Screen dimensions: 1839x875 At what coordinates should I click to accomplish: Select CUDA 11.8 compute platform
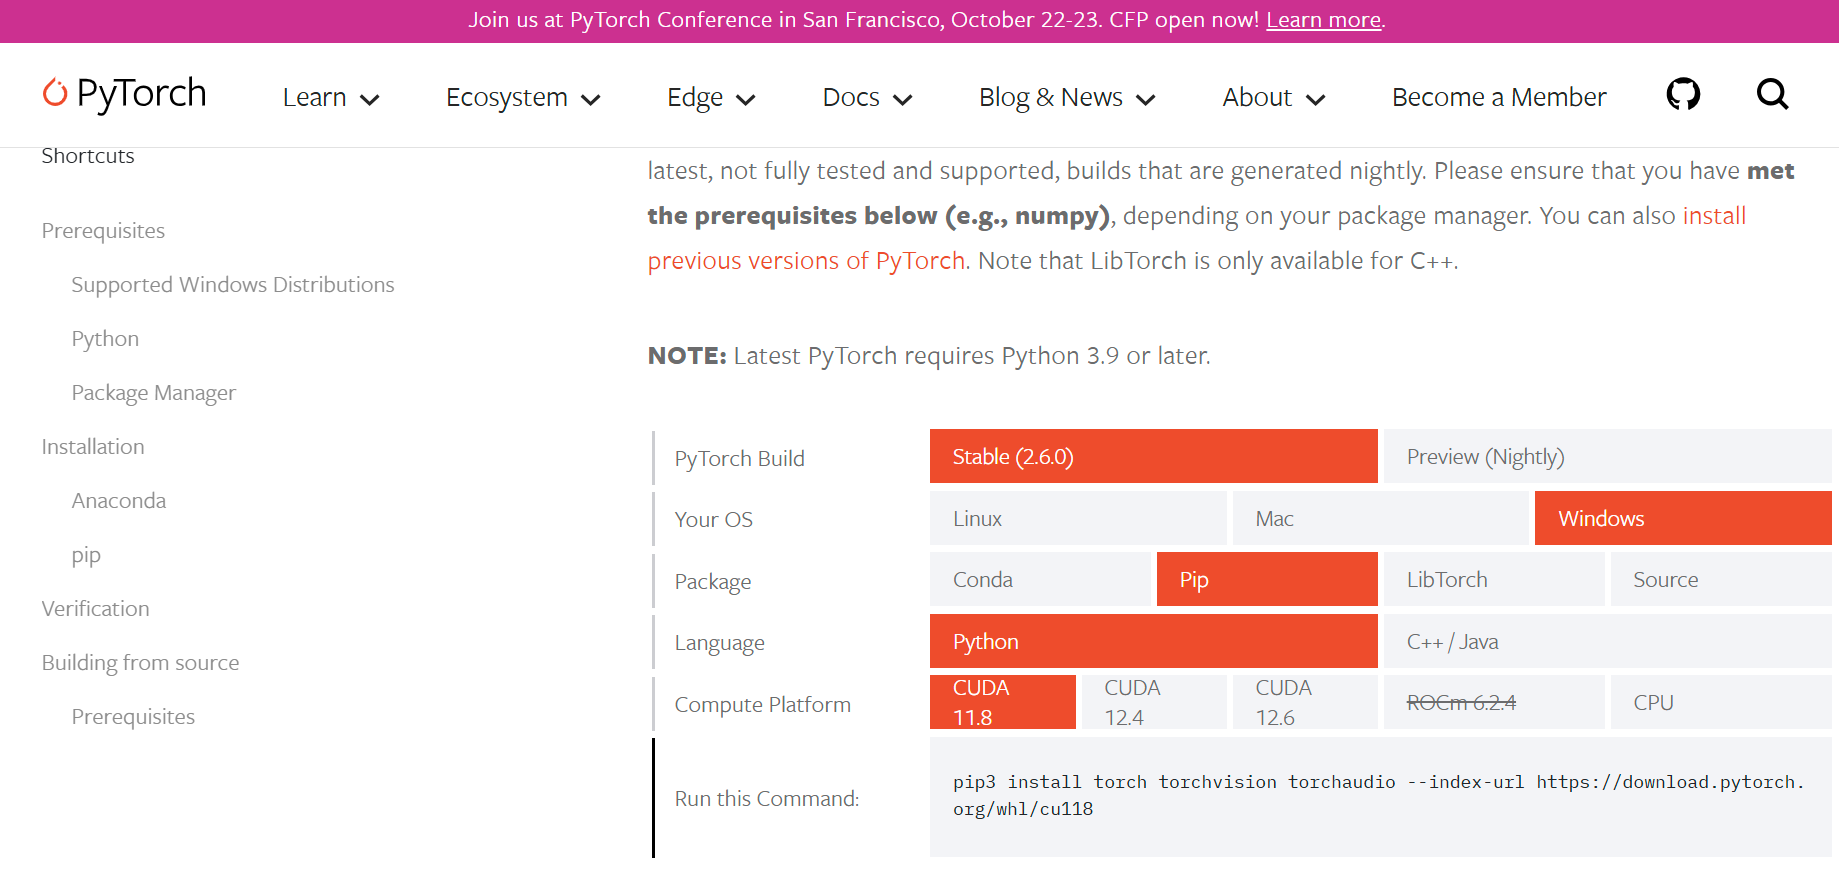coord(1003,702)
